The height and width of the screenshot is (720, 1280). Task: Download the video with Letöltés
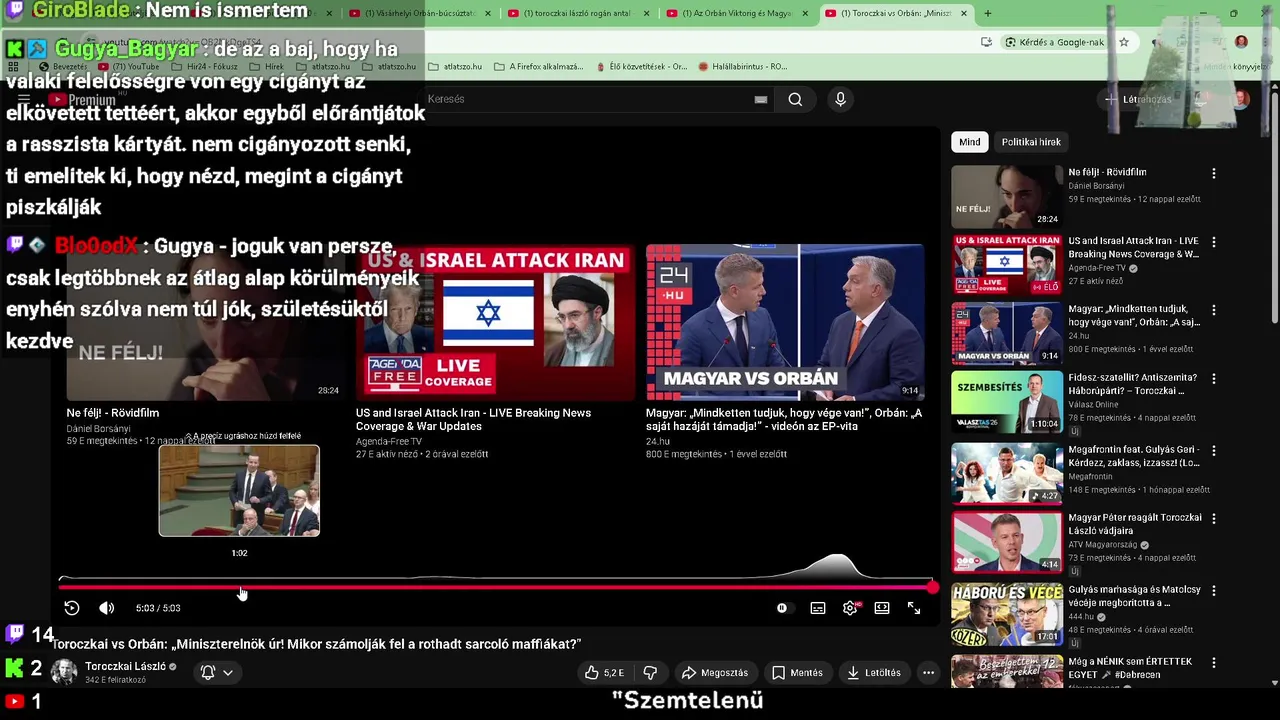point(873,673)
